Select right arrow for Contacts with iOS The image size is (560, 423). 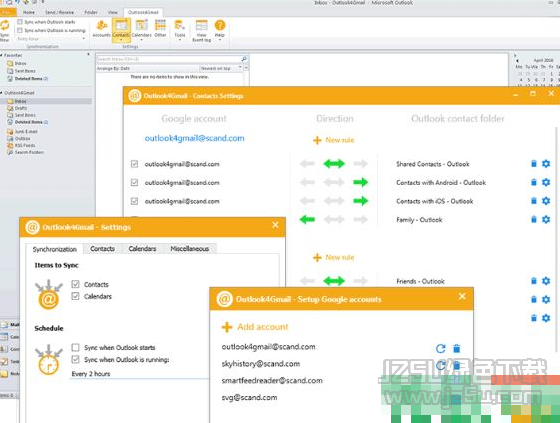(x=360, y=201)
